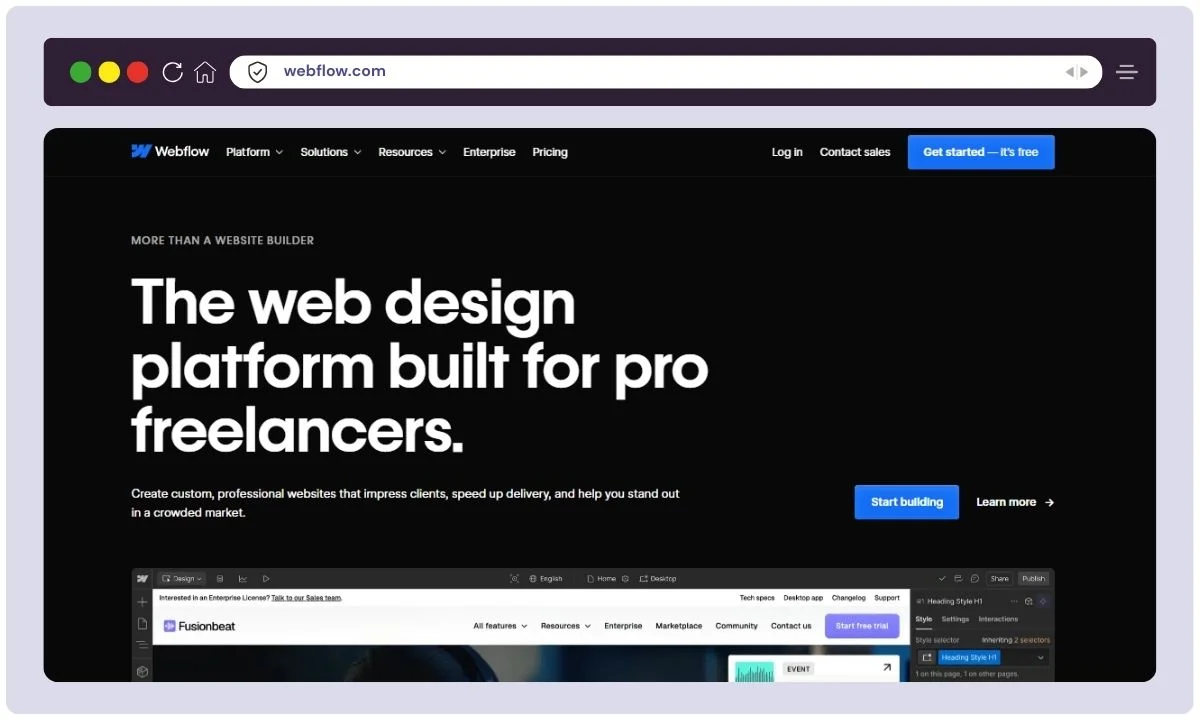Open the Home page selector in Designer

tap(601, 578)
